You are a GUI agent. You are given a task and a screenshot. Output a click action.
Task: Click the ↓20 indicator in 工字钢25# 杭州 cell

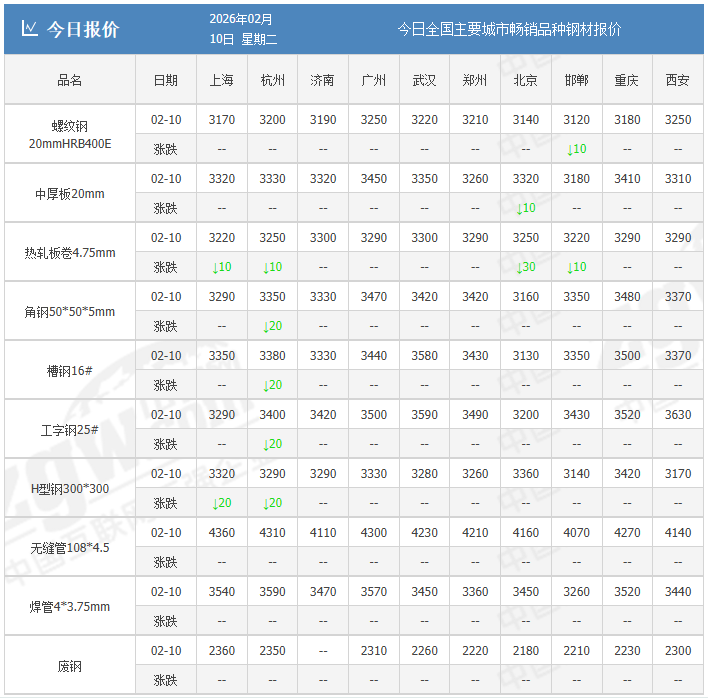[x=272, y=445]
